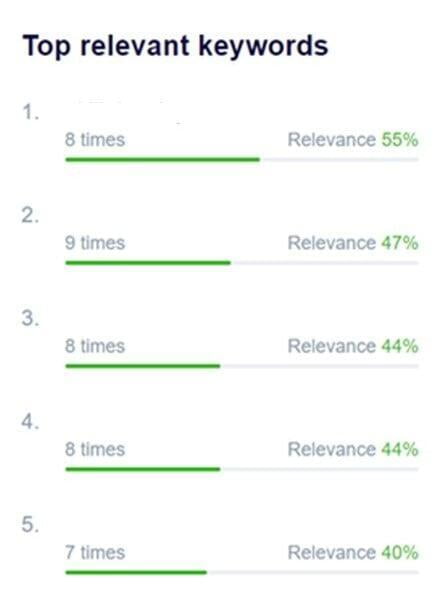Screen dimensions: 442x605
Task: Click '8 times' under keyword 4
Action: pos(95,450)
